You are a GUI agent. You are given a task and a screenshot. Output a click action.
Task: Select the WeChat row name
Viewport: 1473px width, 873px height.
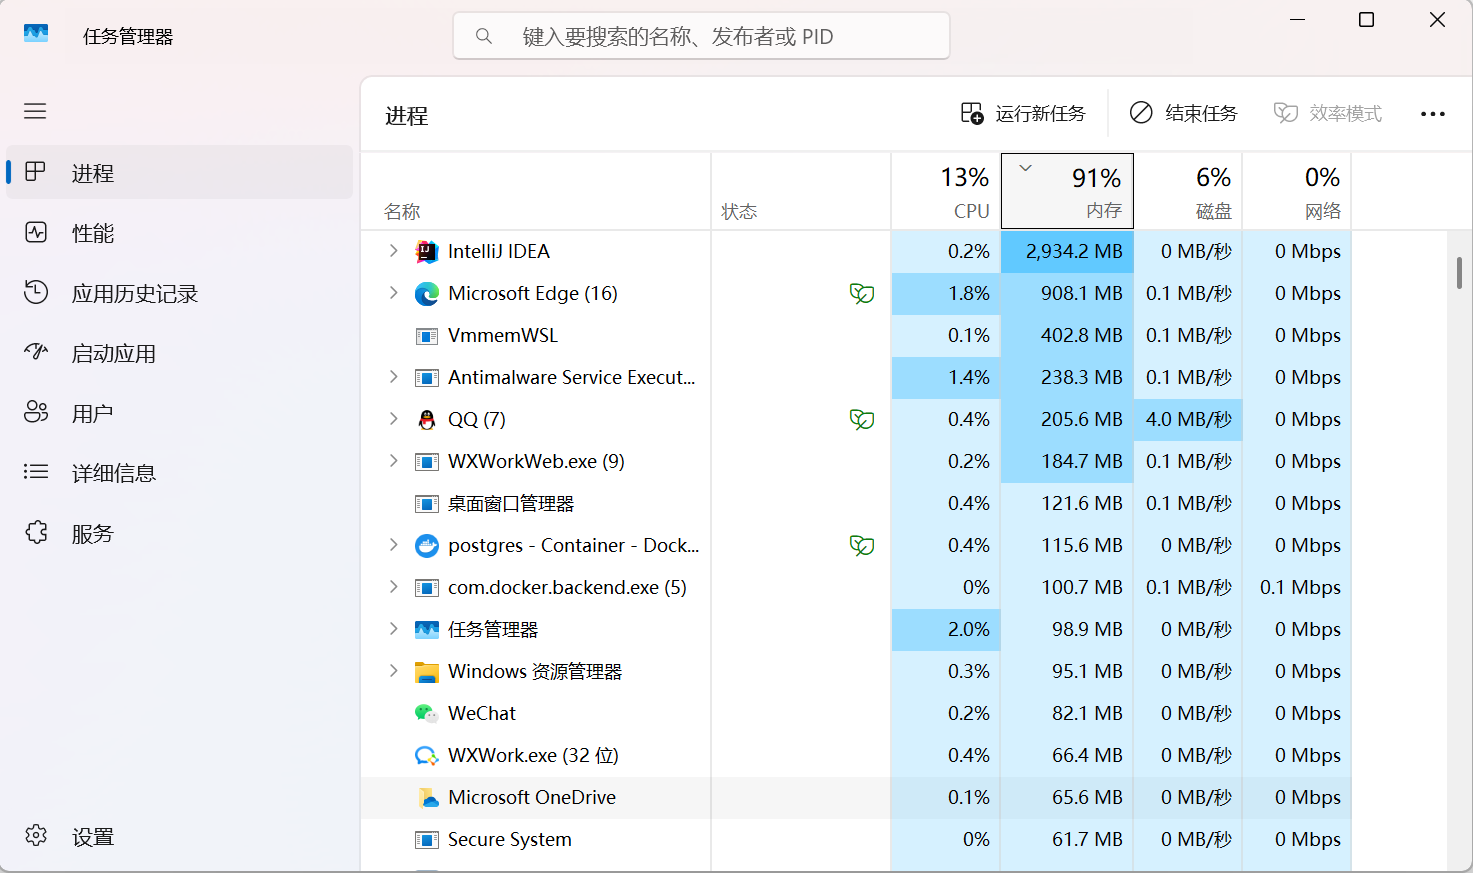click(482, 713)
